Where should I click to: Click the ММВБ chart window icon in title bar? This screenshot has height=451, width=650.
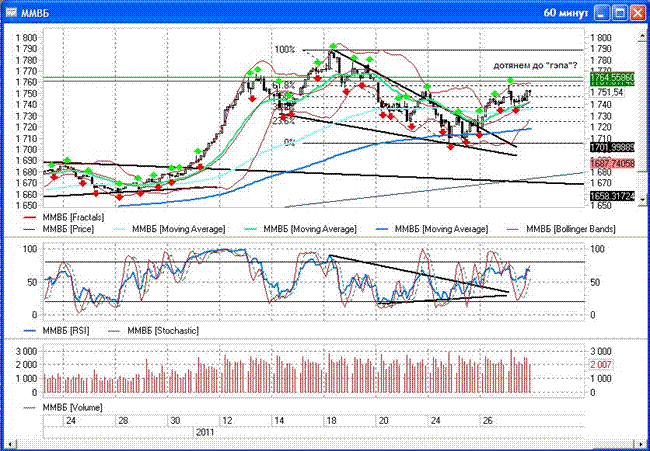click(x=12, y=13)
